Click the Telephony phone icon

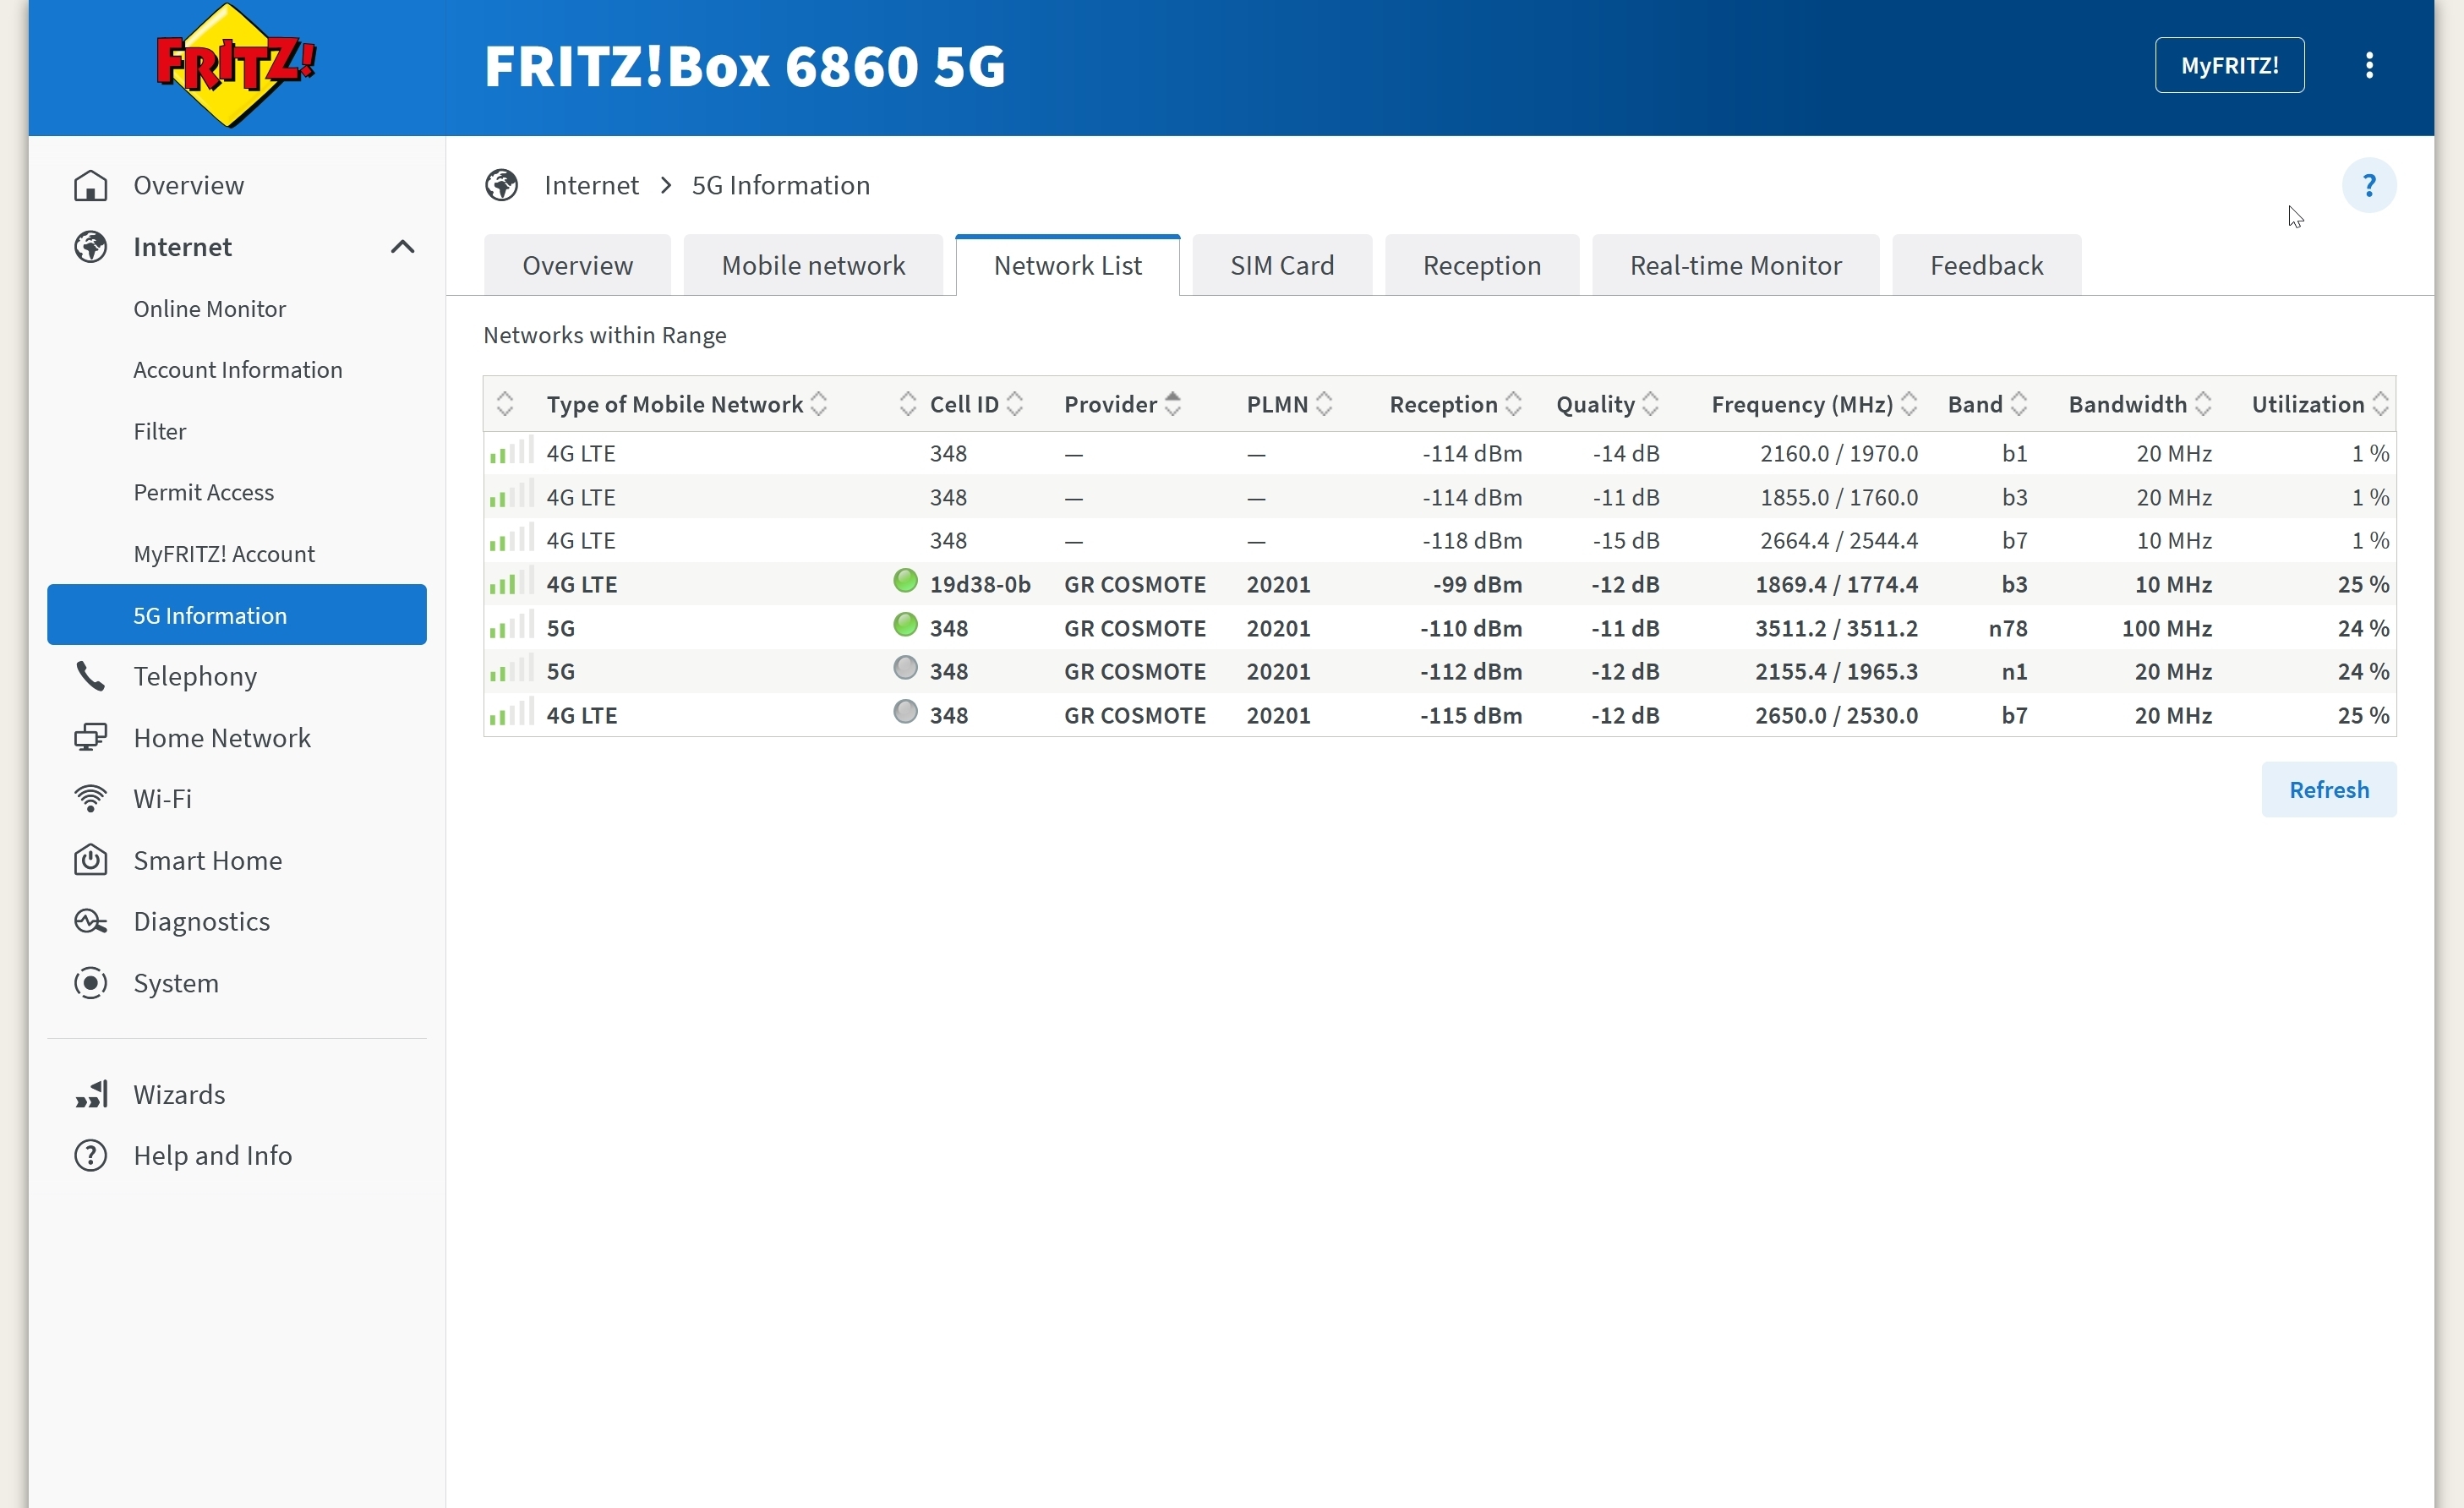click(x=91, y=677)
